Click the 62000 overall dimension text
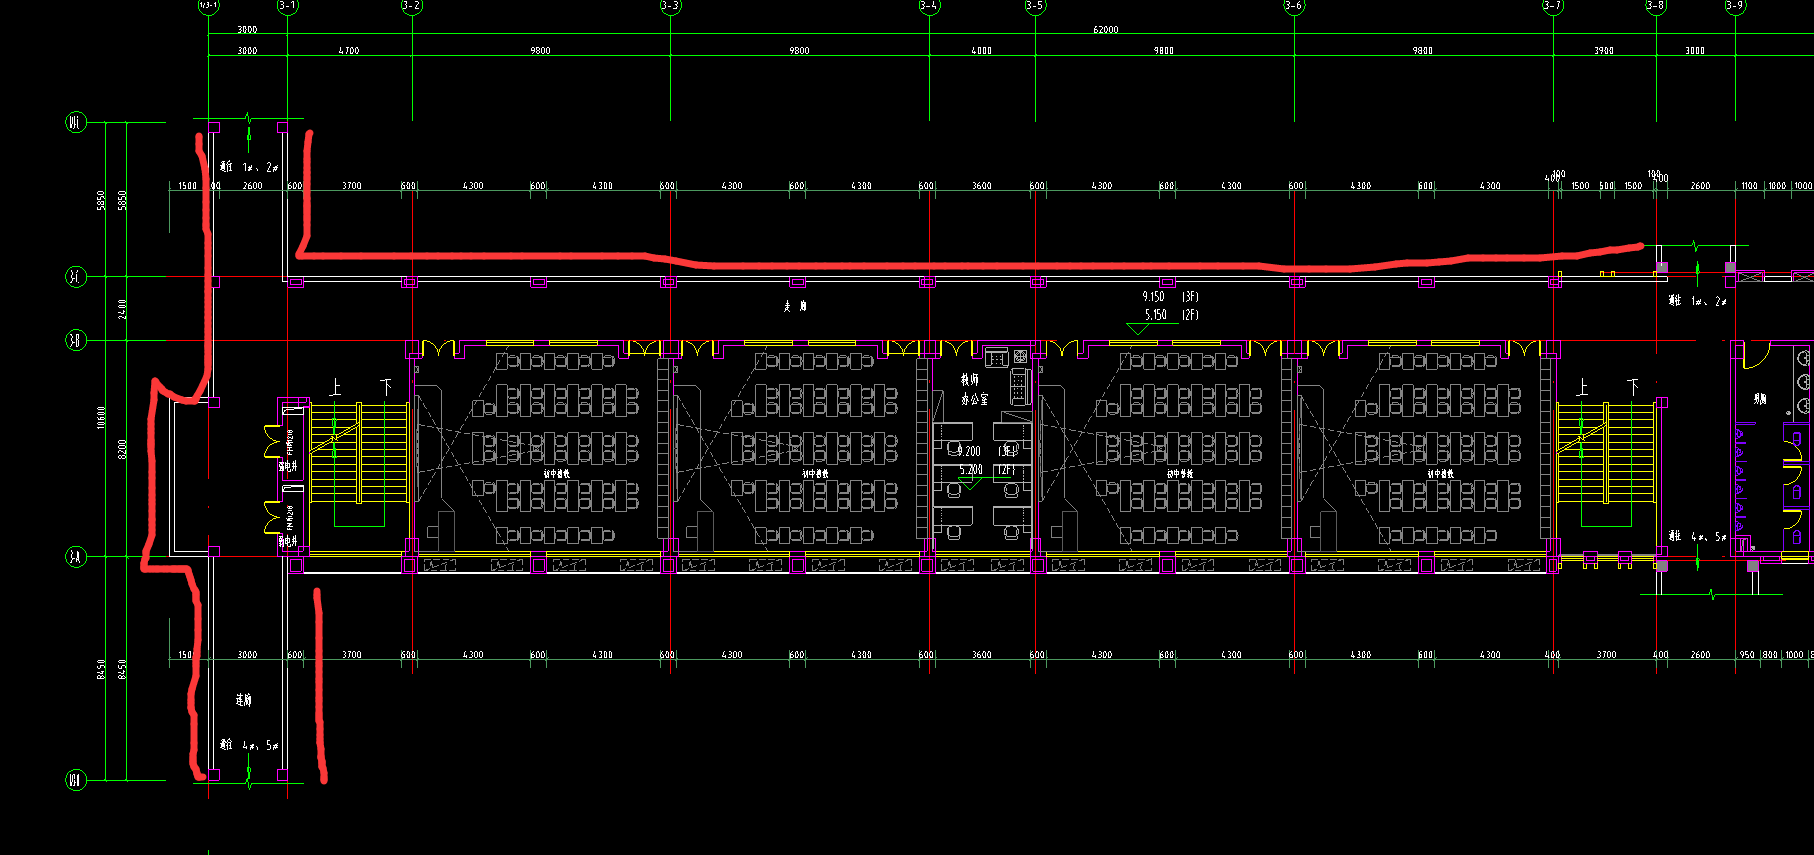This screenshot has height=855, width=1814. tap(1105, 30)
